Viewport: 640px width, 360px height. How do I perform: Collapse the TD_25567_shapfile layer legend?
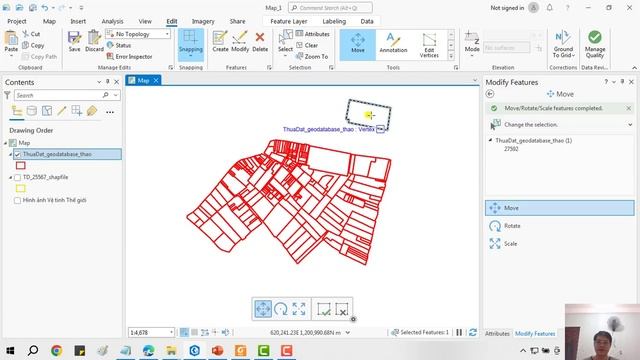click(11, 177)
